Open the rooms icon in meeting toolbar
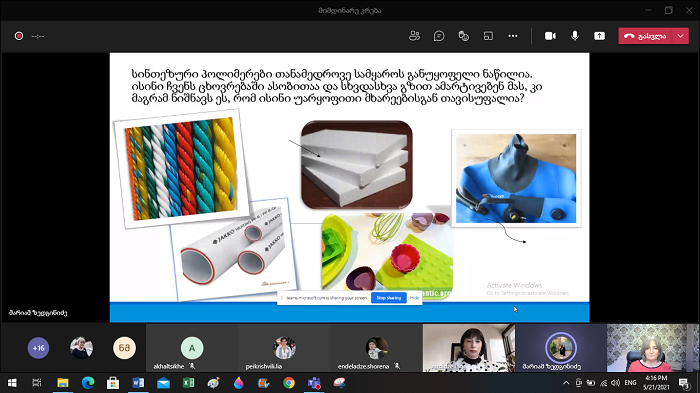The width and height of the screenshot is (700, 393). point(488,36)
